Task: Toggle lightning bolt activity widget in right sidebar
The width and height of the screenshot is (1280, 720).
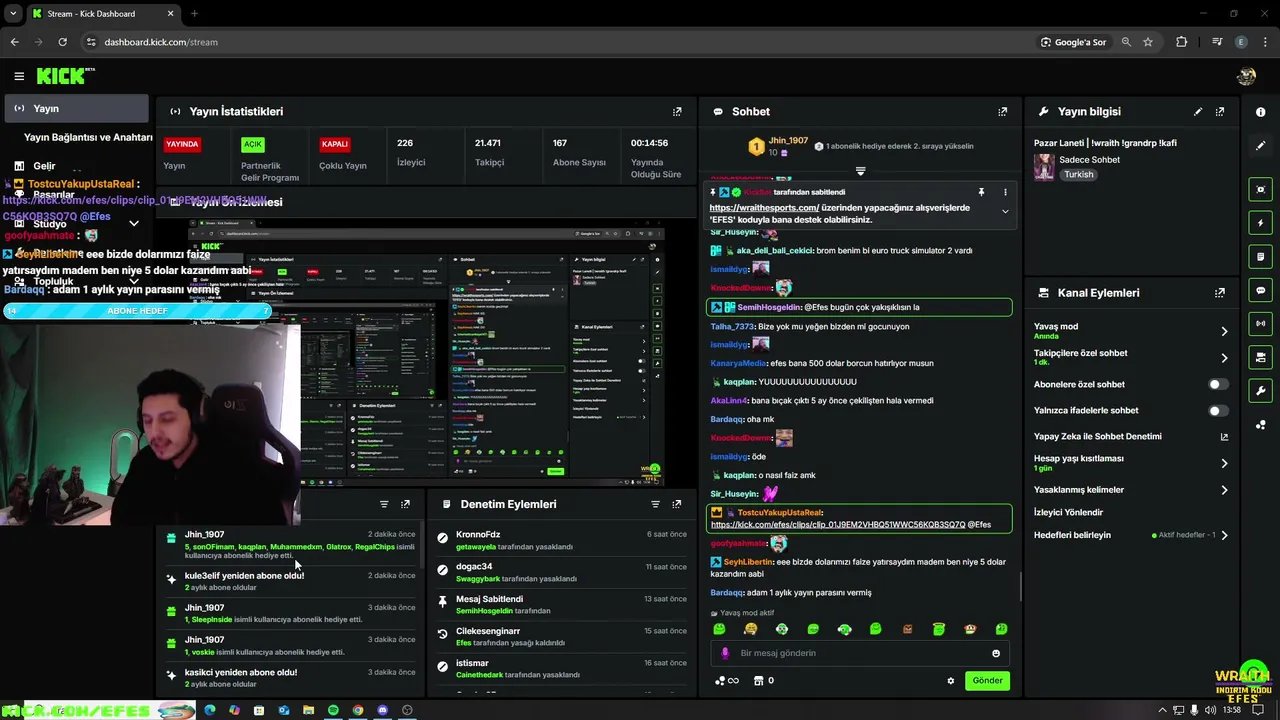Action: pos(1260,223)
